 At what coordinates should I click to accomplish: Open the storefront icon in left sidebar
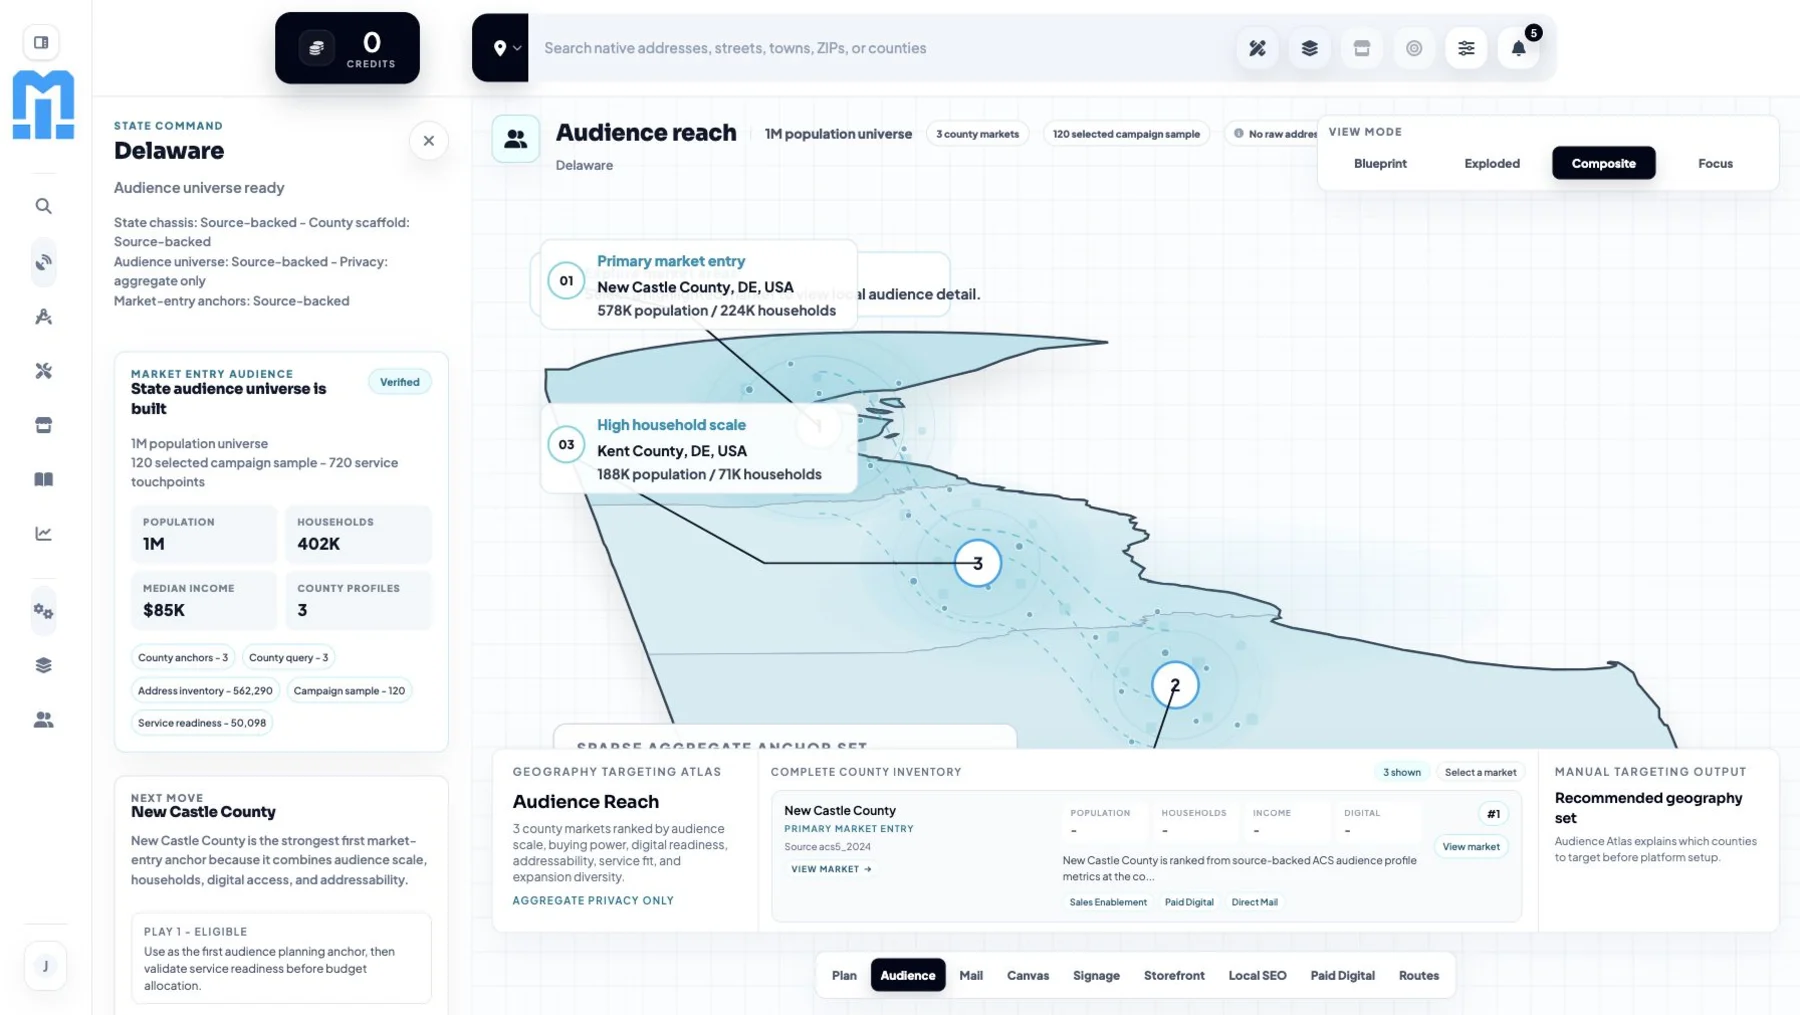[x=43, y=425]
